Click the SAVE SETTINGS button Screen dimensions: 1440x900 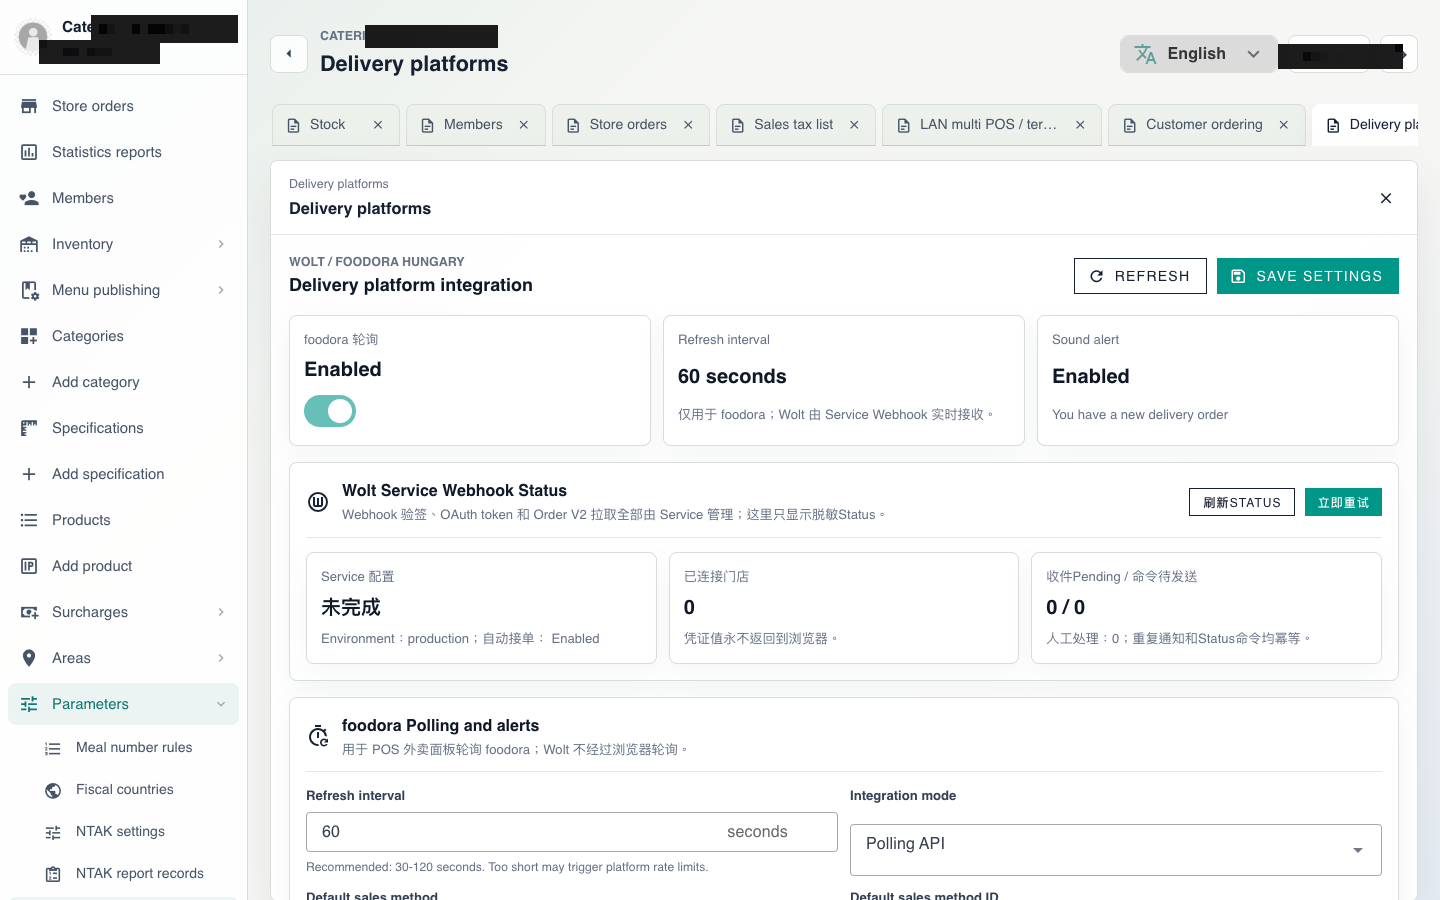click(x=1308, y=276)
